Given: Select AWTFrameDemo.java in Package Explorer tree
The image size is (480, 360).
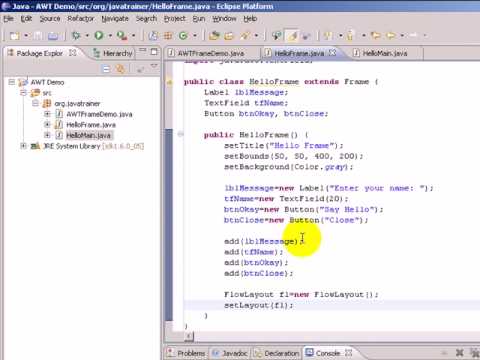Looking at the screenshot, I should [99, 114].
